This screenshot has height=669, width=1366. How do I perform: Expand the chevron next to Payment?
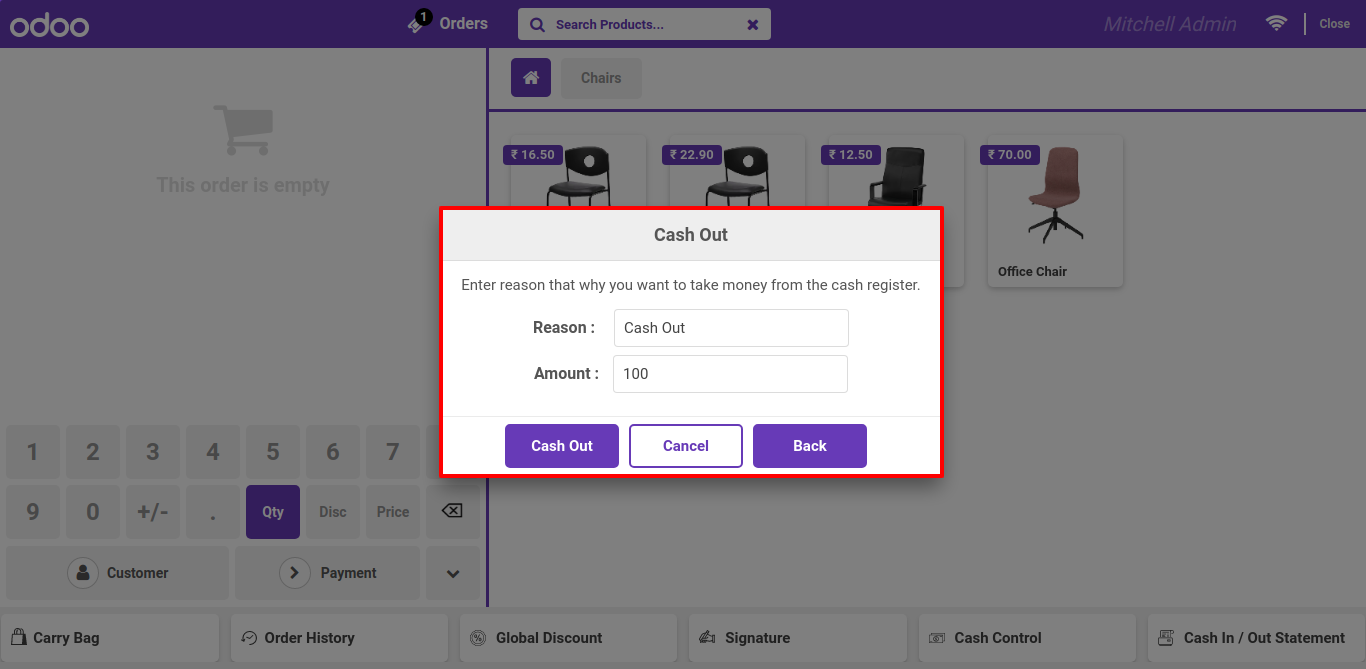click(x=453, y=573)
